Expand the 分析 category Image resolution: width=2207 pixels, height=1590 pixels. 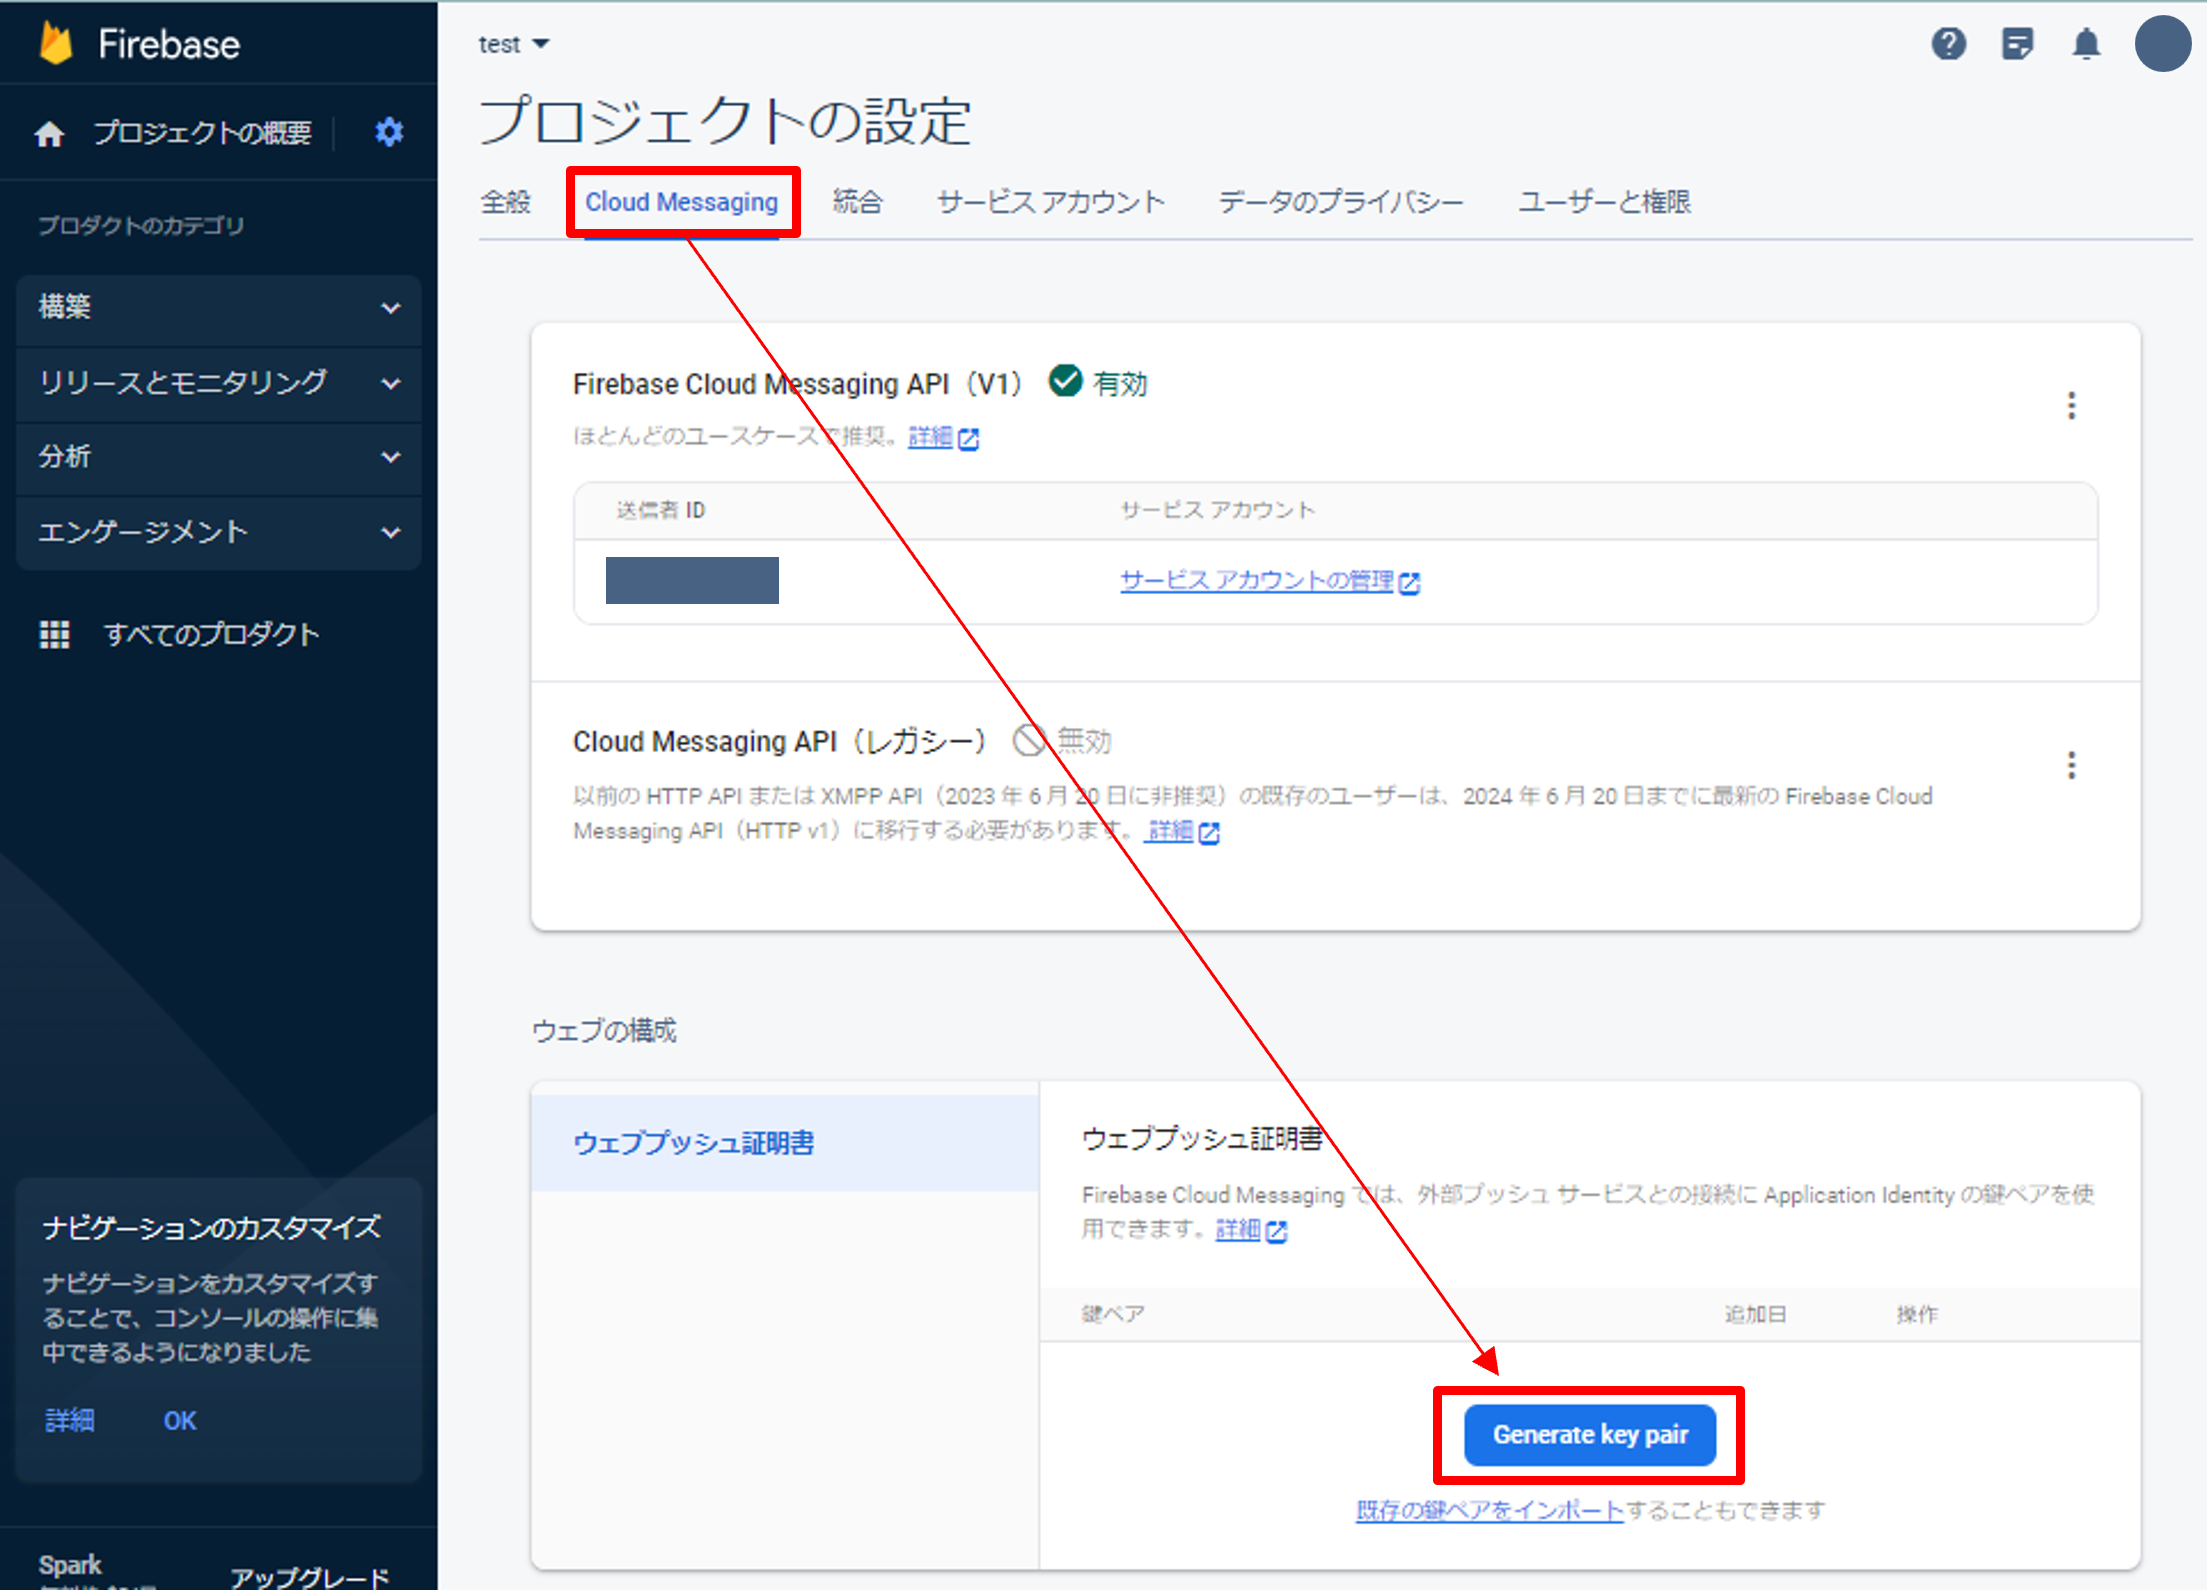point(219,457)
